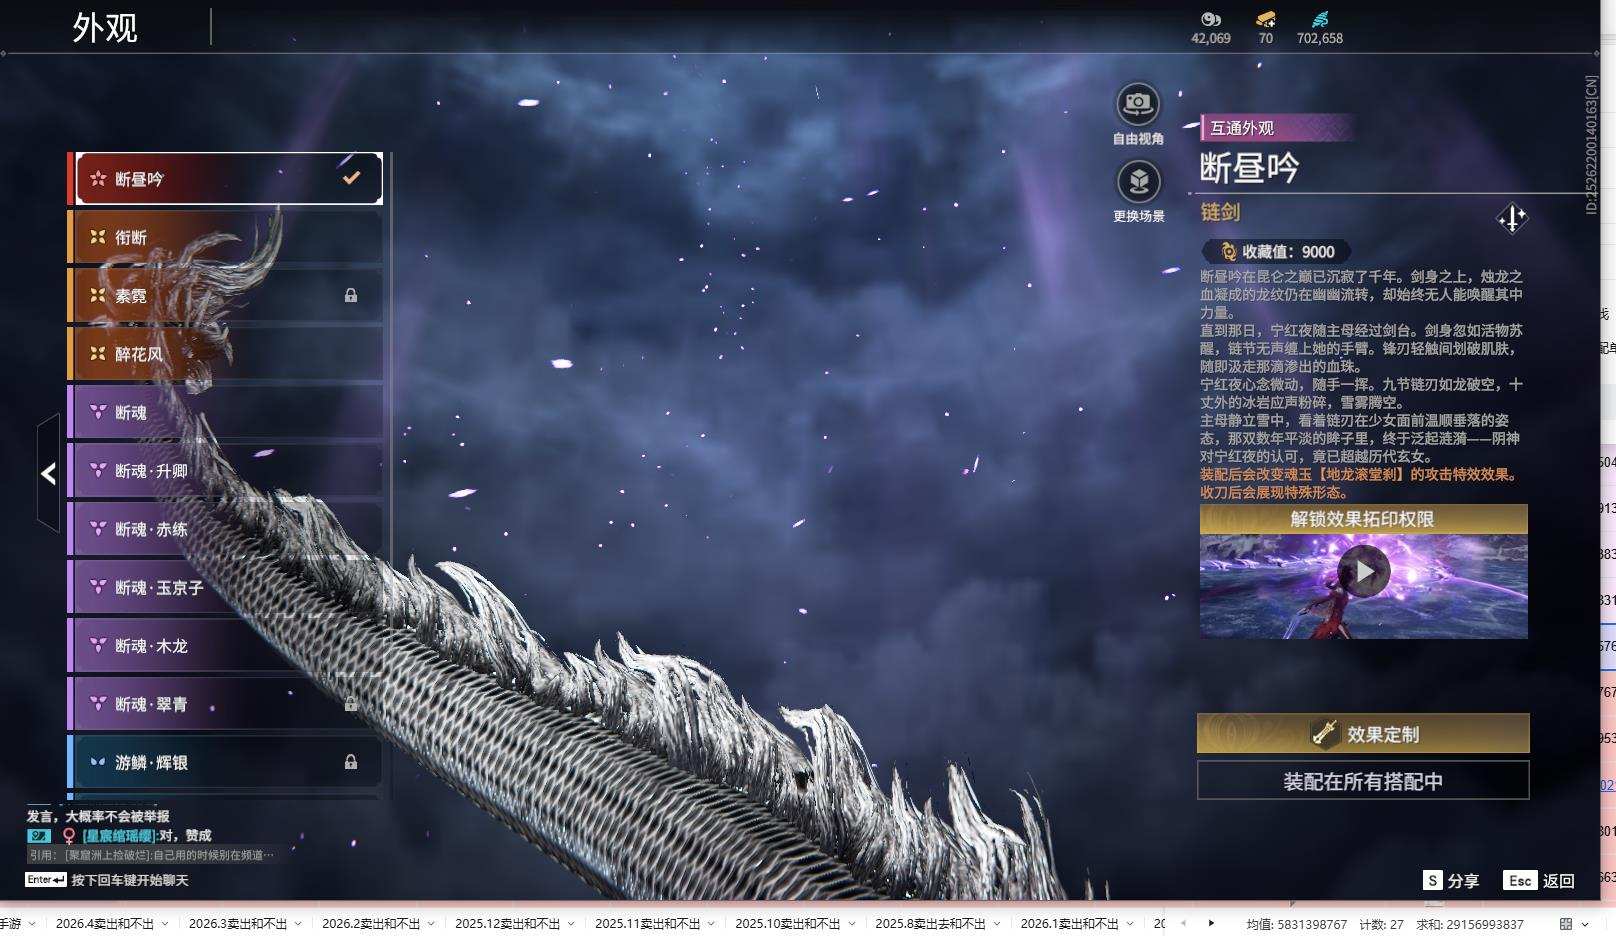Click the 互通外观 tag label
The width and height of the screenshot is (1616, 939).
[1242, 128]
